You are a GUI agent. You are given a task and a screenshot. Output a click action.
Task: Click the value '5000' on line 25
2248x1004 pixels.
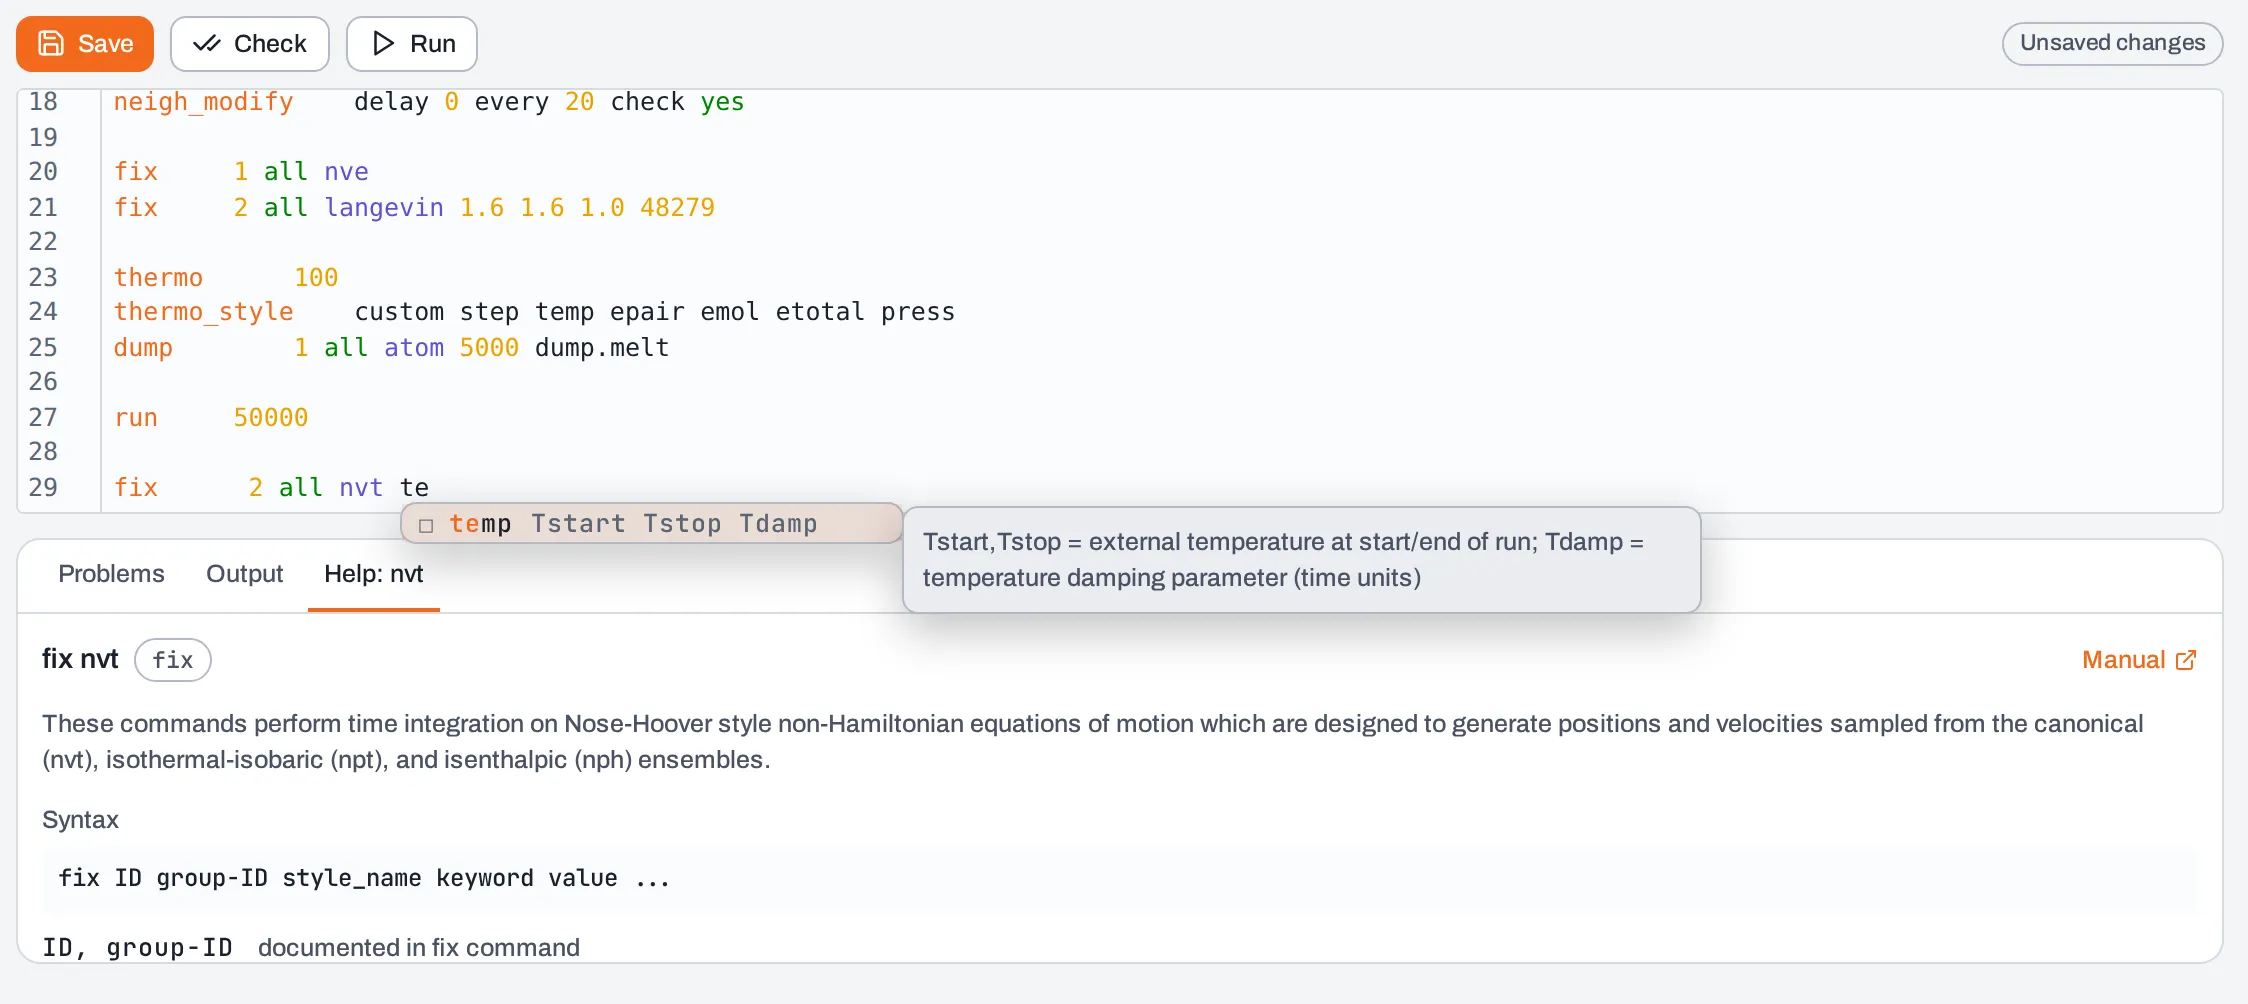pyautogui.click(x=489, y=348)
